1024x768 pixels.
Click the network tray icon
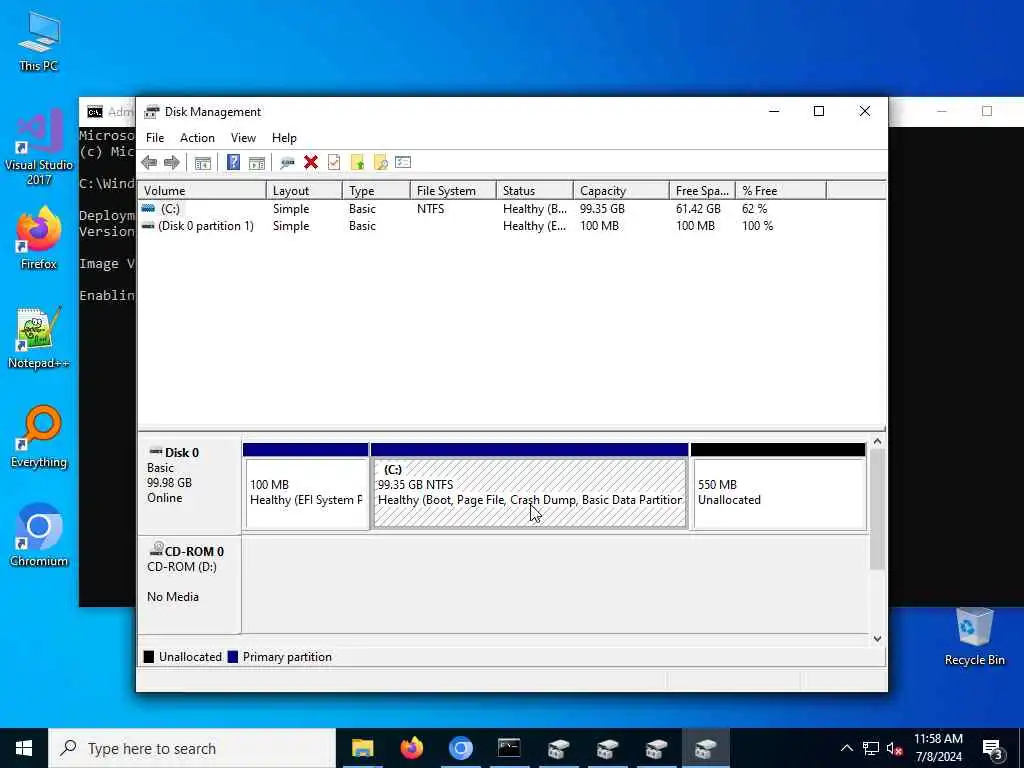(x=871, y=748)
